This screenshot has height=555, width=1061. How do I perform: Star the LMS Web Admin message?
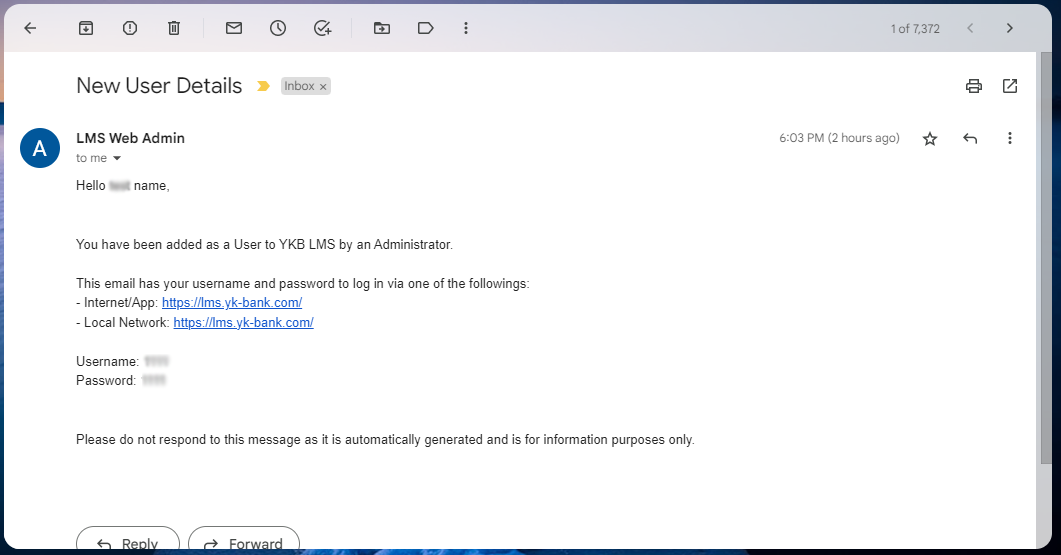pyautogui.click(x=930, y=139)
